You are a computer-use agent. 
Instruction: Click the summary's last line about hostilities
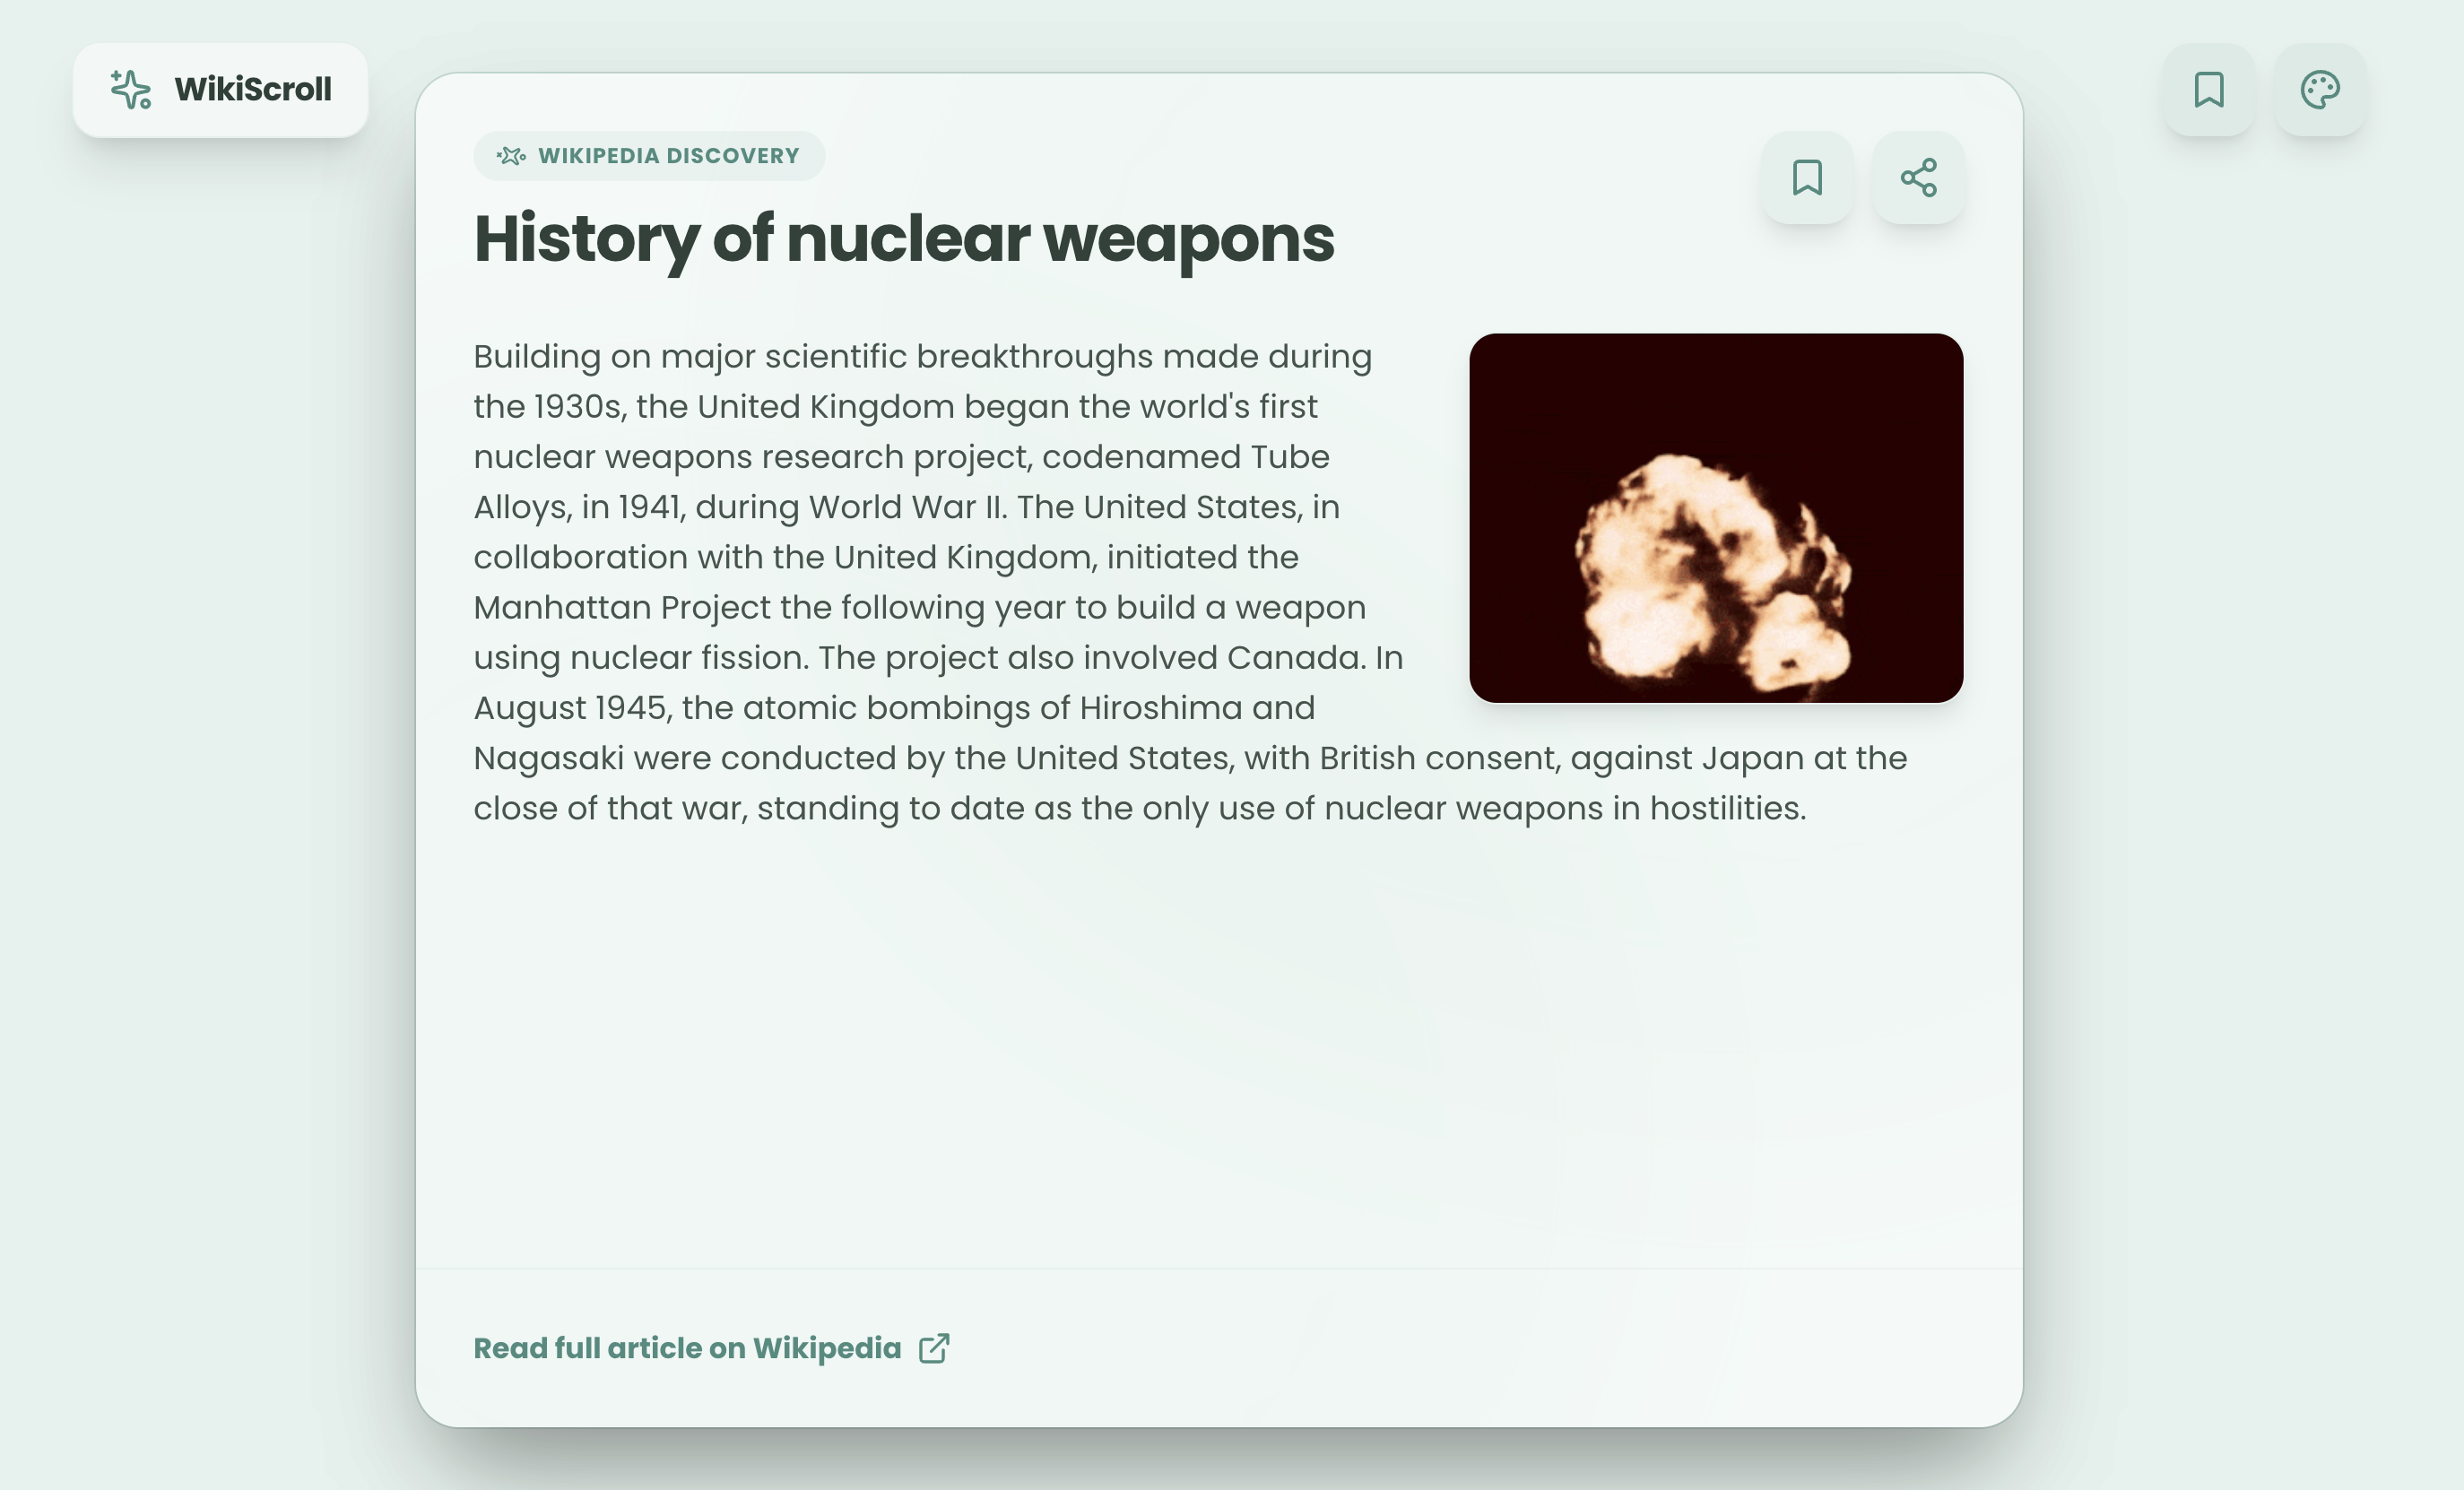[1139, 809]
